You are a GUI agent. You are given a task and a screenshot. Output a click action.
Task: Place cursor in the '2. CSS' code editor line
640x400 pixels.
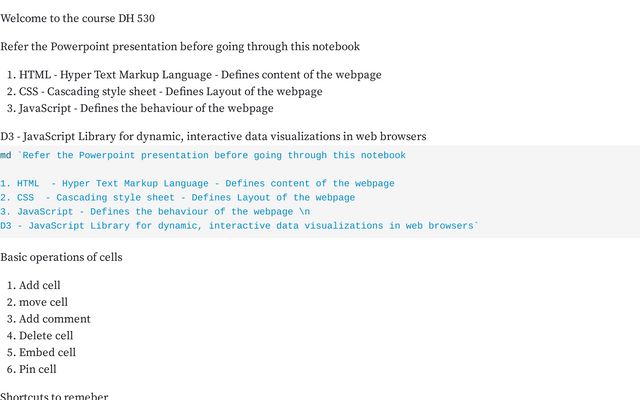[x=178, y=198]
